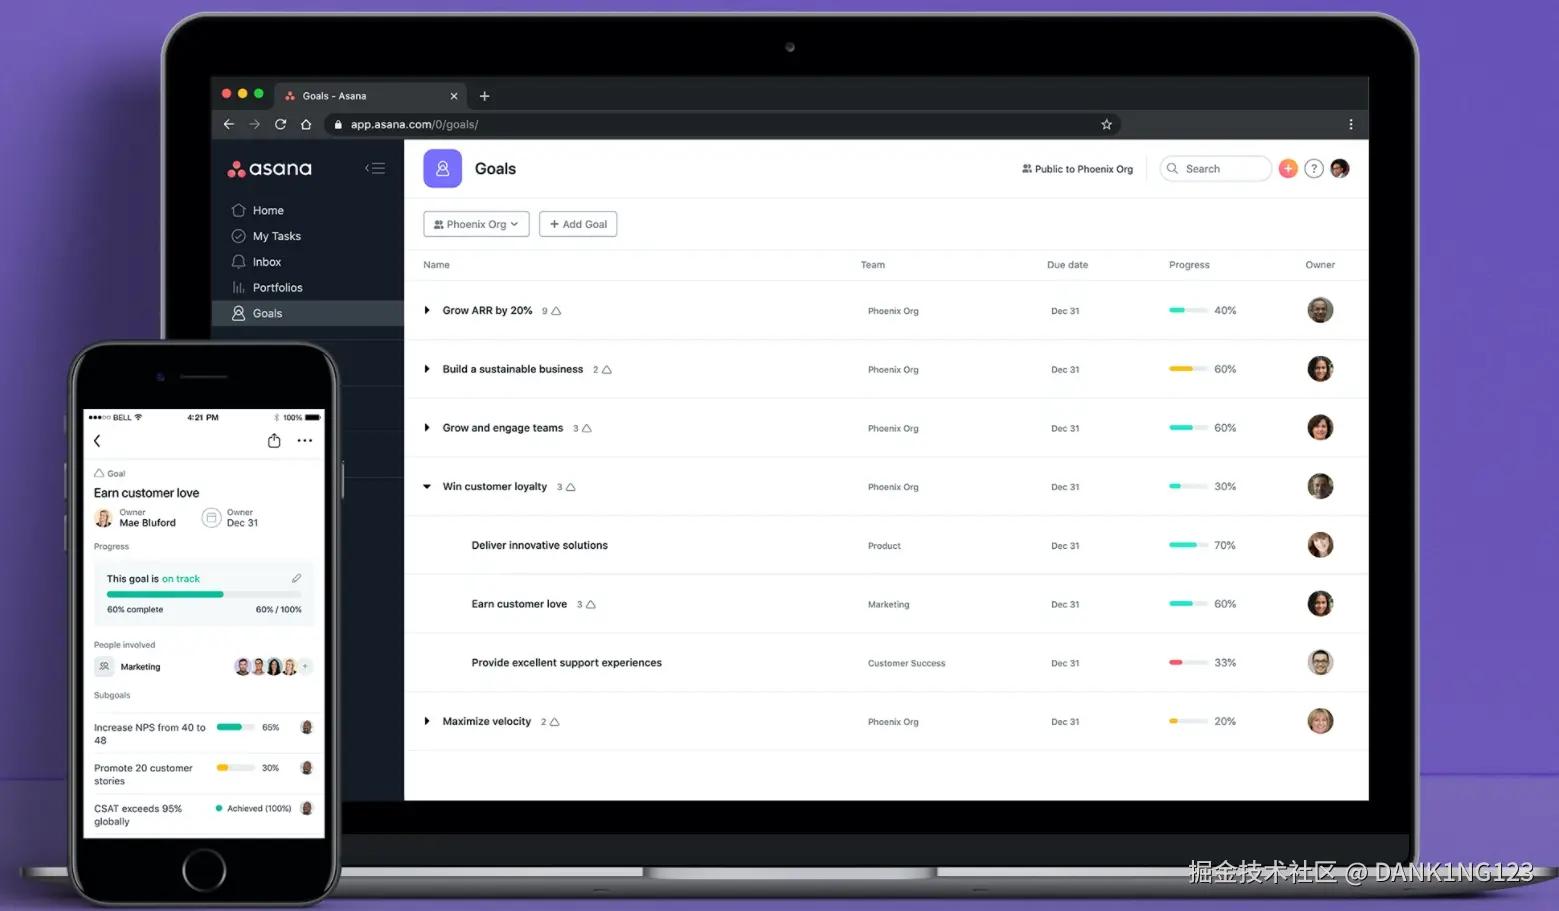Click the Search field
The height and width of the screenshot is (911, 1559).
(1215, 169)
